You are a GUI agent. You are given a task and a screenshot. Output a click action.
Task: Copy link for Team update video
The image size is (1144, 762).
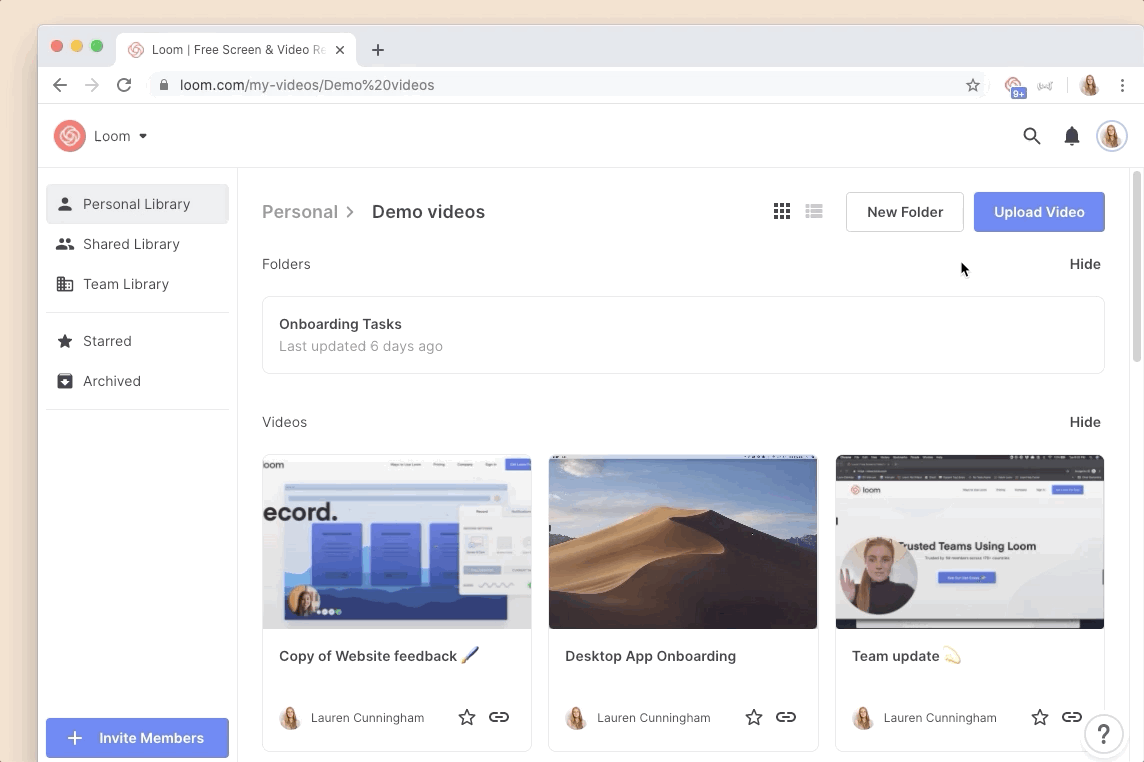(1072, 717)
